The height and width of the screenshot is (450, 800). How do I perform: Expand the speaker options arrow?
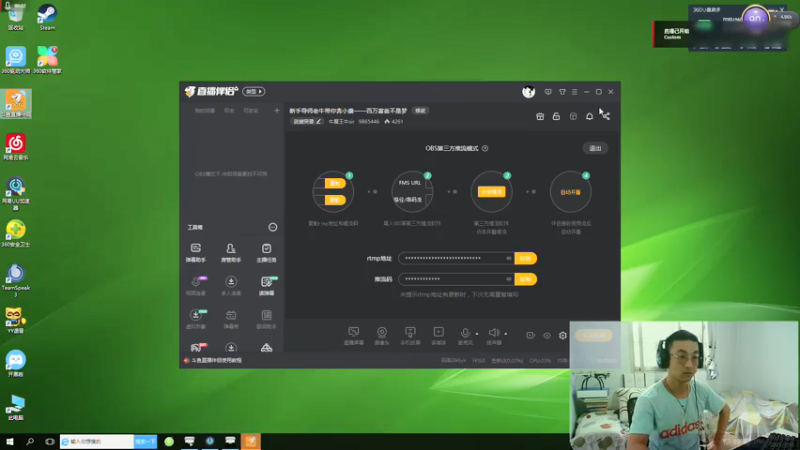(x=506, y=334)
